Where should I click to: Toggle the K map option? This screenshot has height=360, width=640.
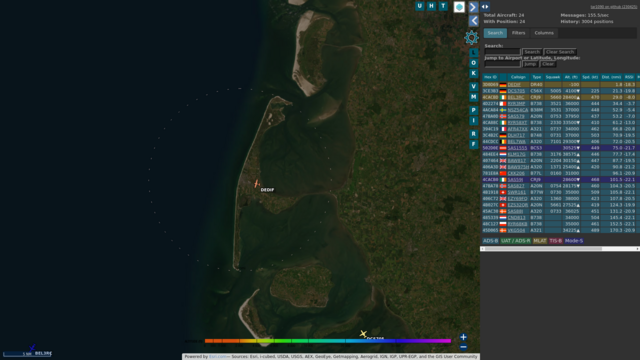(473, 73)
